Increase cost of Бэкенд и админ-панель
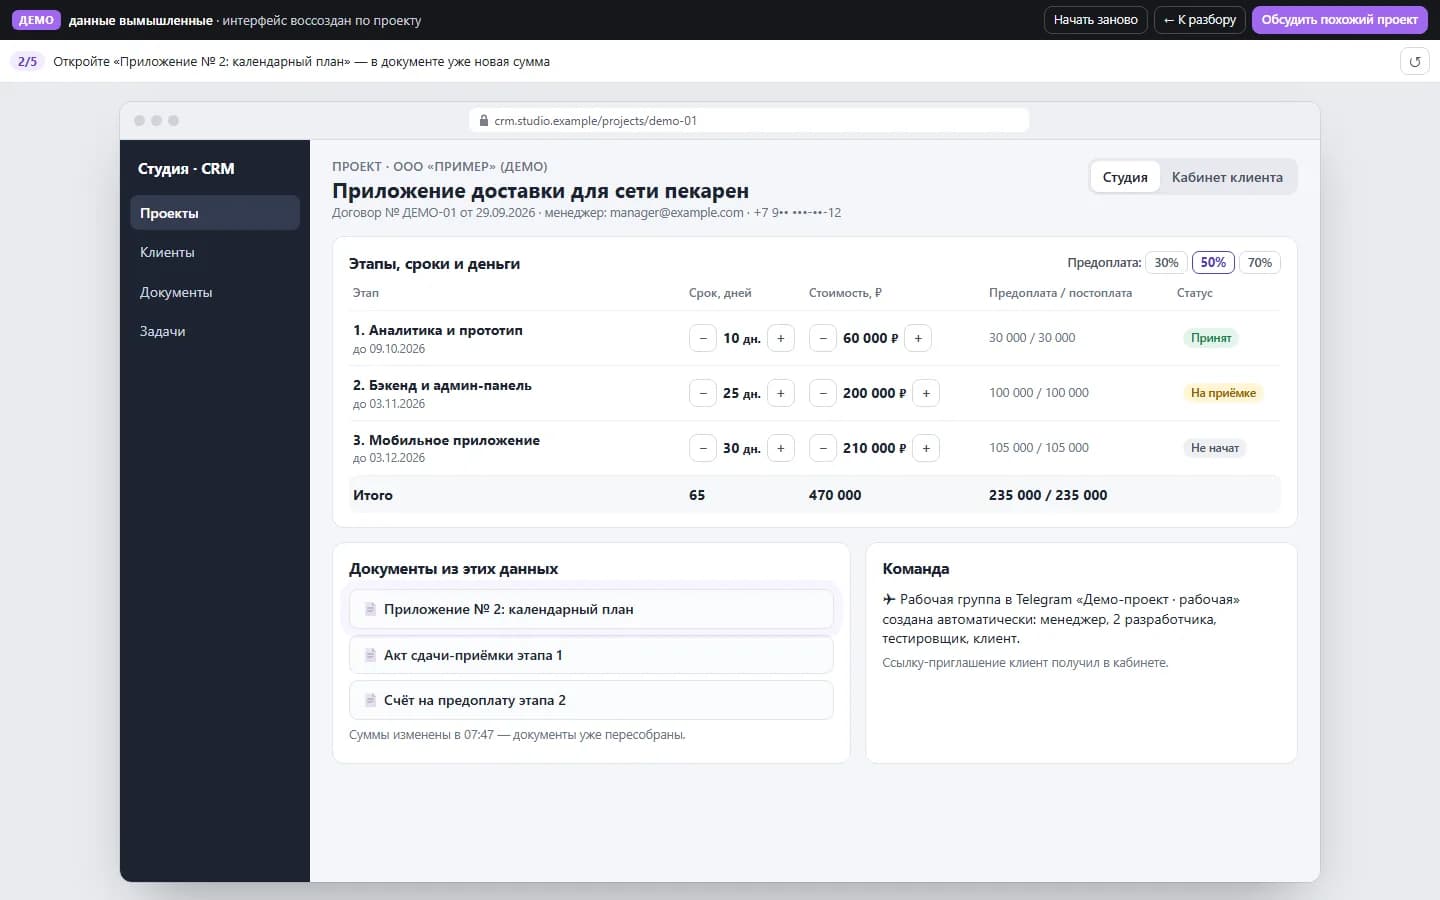This screenshot has width=1440, height=900. [926, 393]
